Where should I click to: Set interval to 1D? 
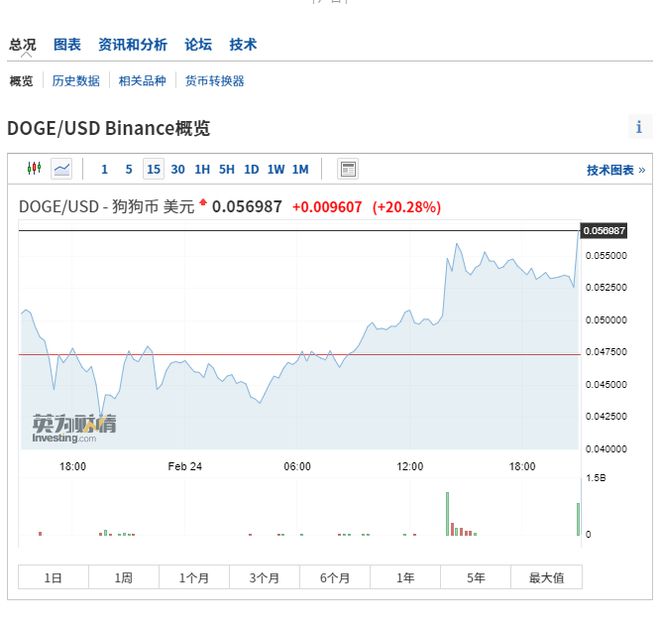click(x=251, y=169)
